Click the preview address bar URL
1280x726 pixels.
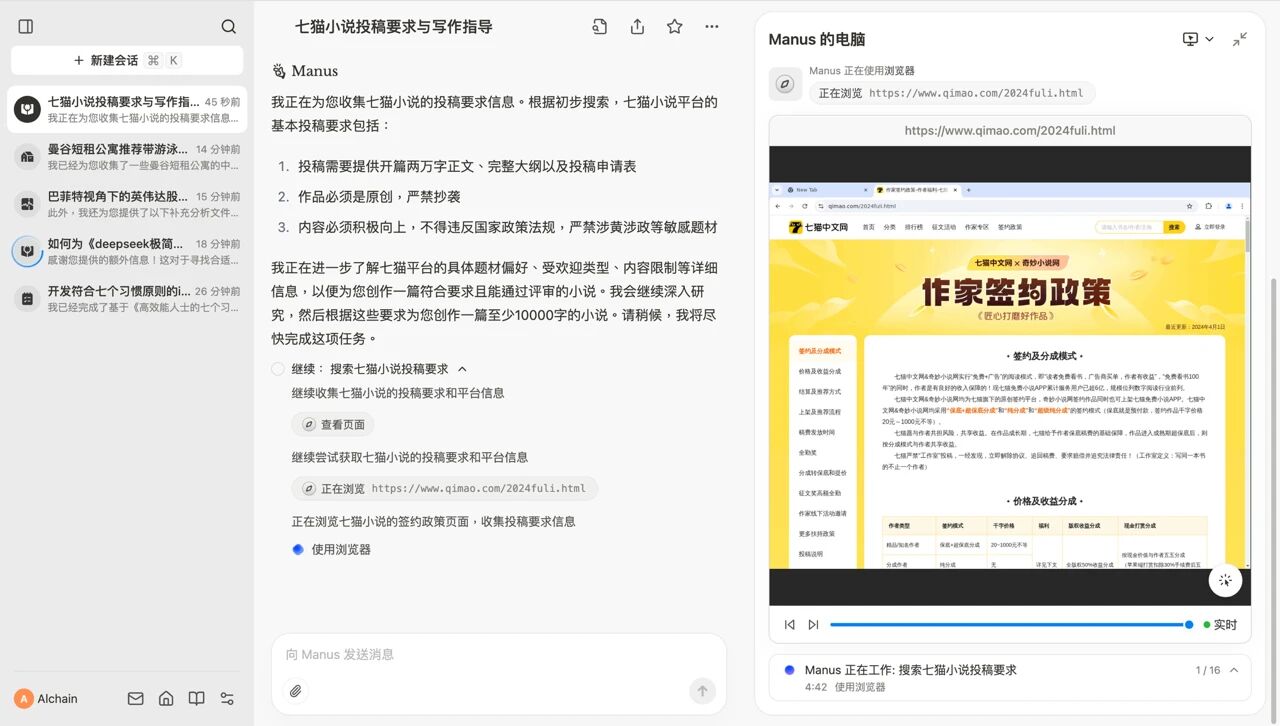pyautogui.click(x=1010, y=131)
